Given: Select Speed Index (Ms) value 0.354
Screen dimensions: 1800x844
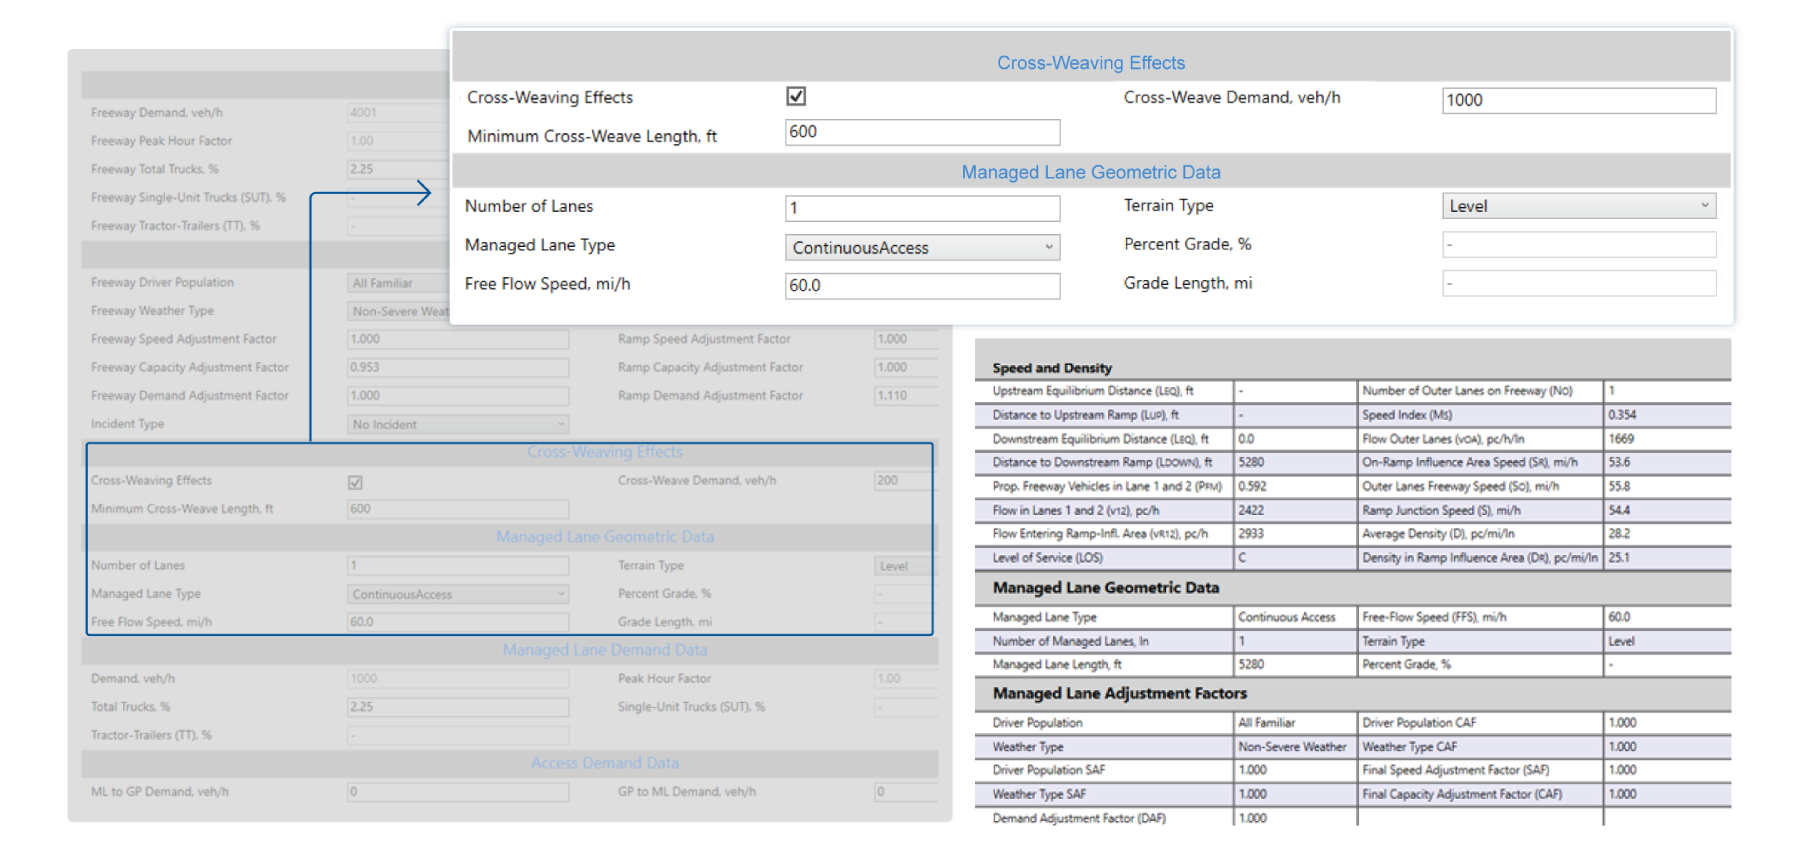Looking at the screenshot, I should 1622,415.
